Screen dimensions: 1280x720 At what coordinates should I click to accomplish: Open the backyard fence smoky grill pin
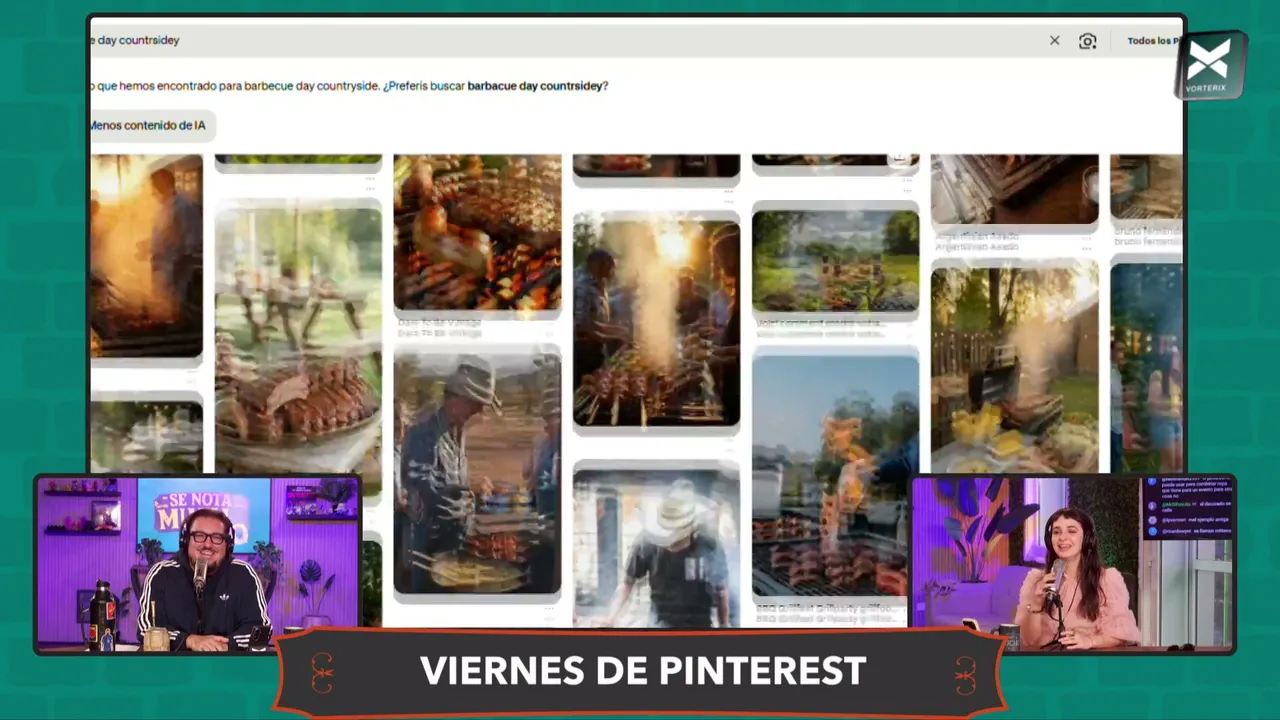(1014, 367)
